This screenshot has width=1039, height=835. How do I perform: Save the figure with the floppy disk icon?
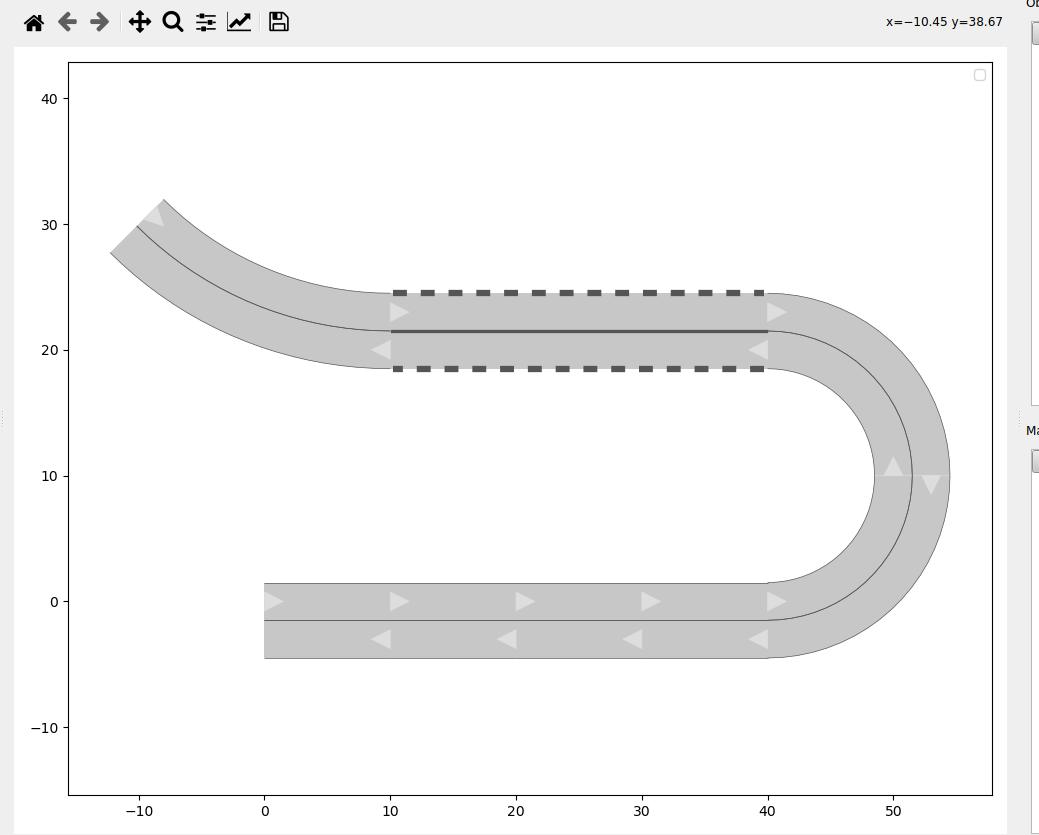pyautogui.click(x=279, y=22)
